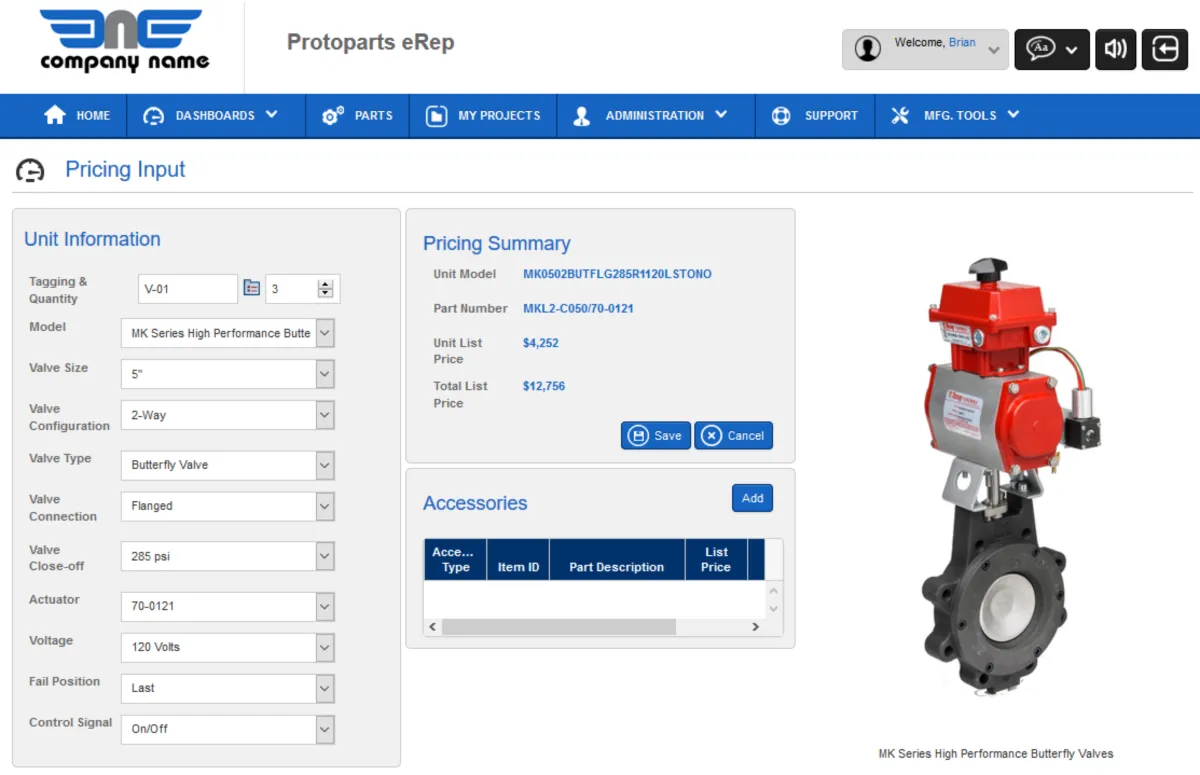
Task: Expand the Valve Size dropdown
Action: point(324,374)
